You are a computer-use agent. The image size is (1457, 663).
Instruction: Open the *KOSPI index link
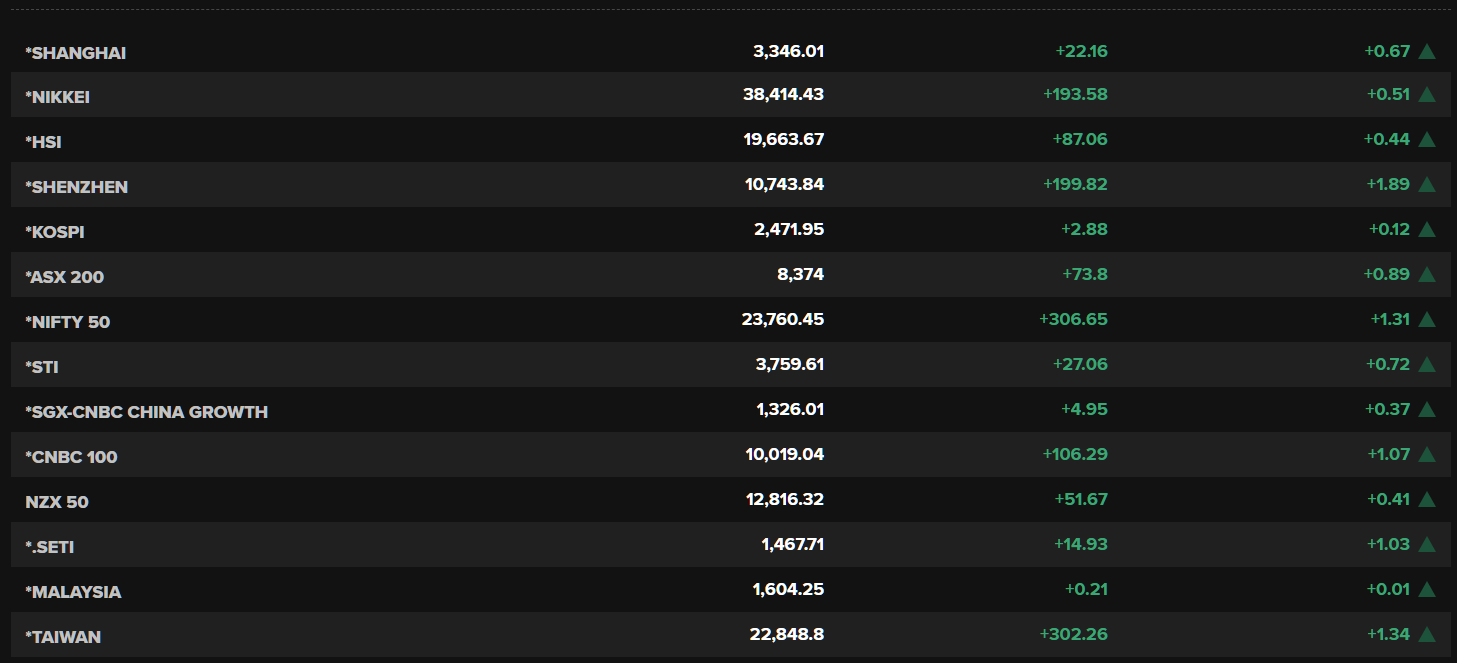tap(55, 232)
